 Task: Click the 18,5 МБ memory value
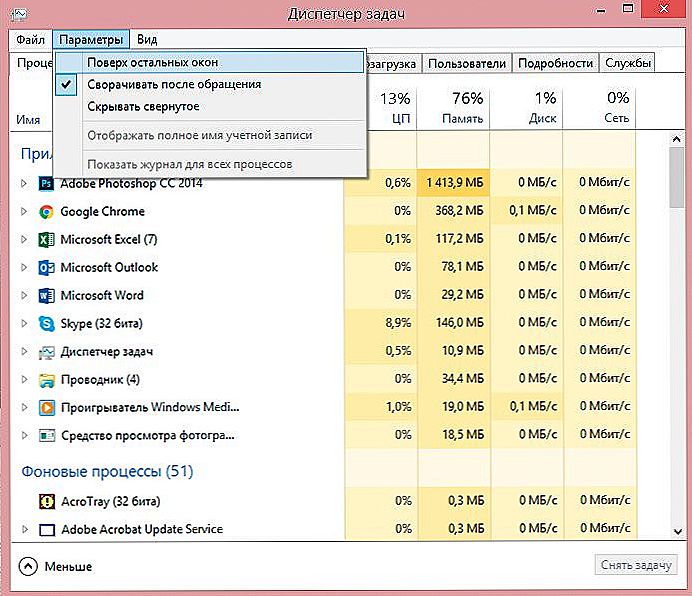coord(463,435)
